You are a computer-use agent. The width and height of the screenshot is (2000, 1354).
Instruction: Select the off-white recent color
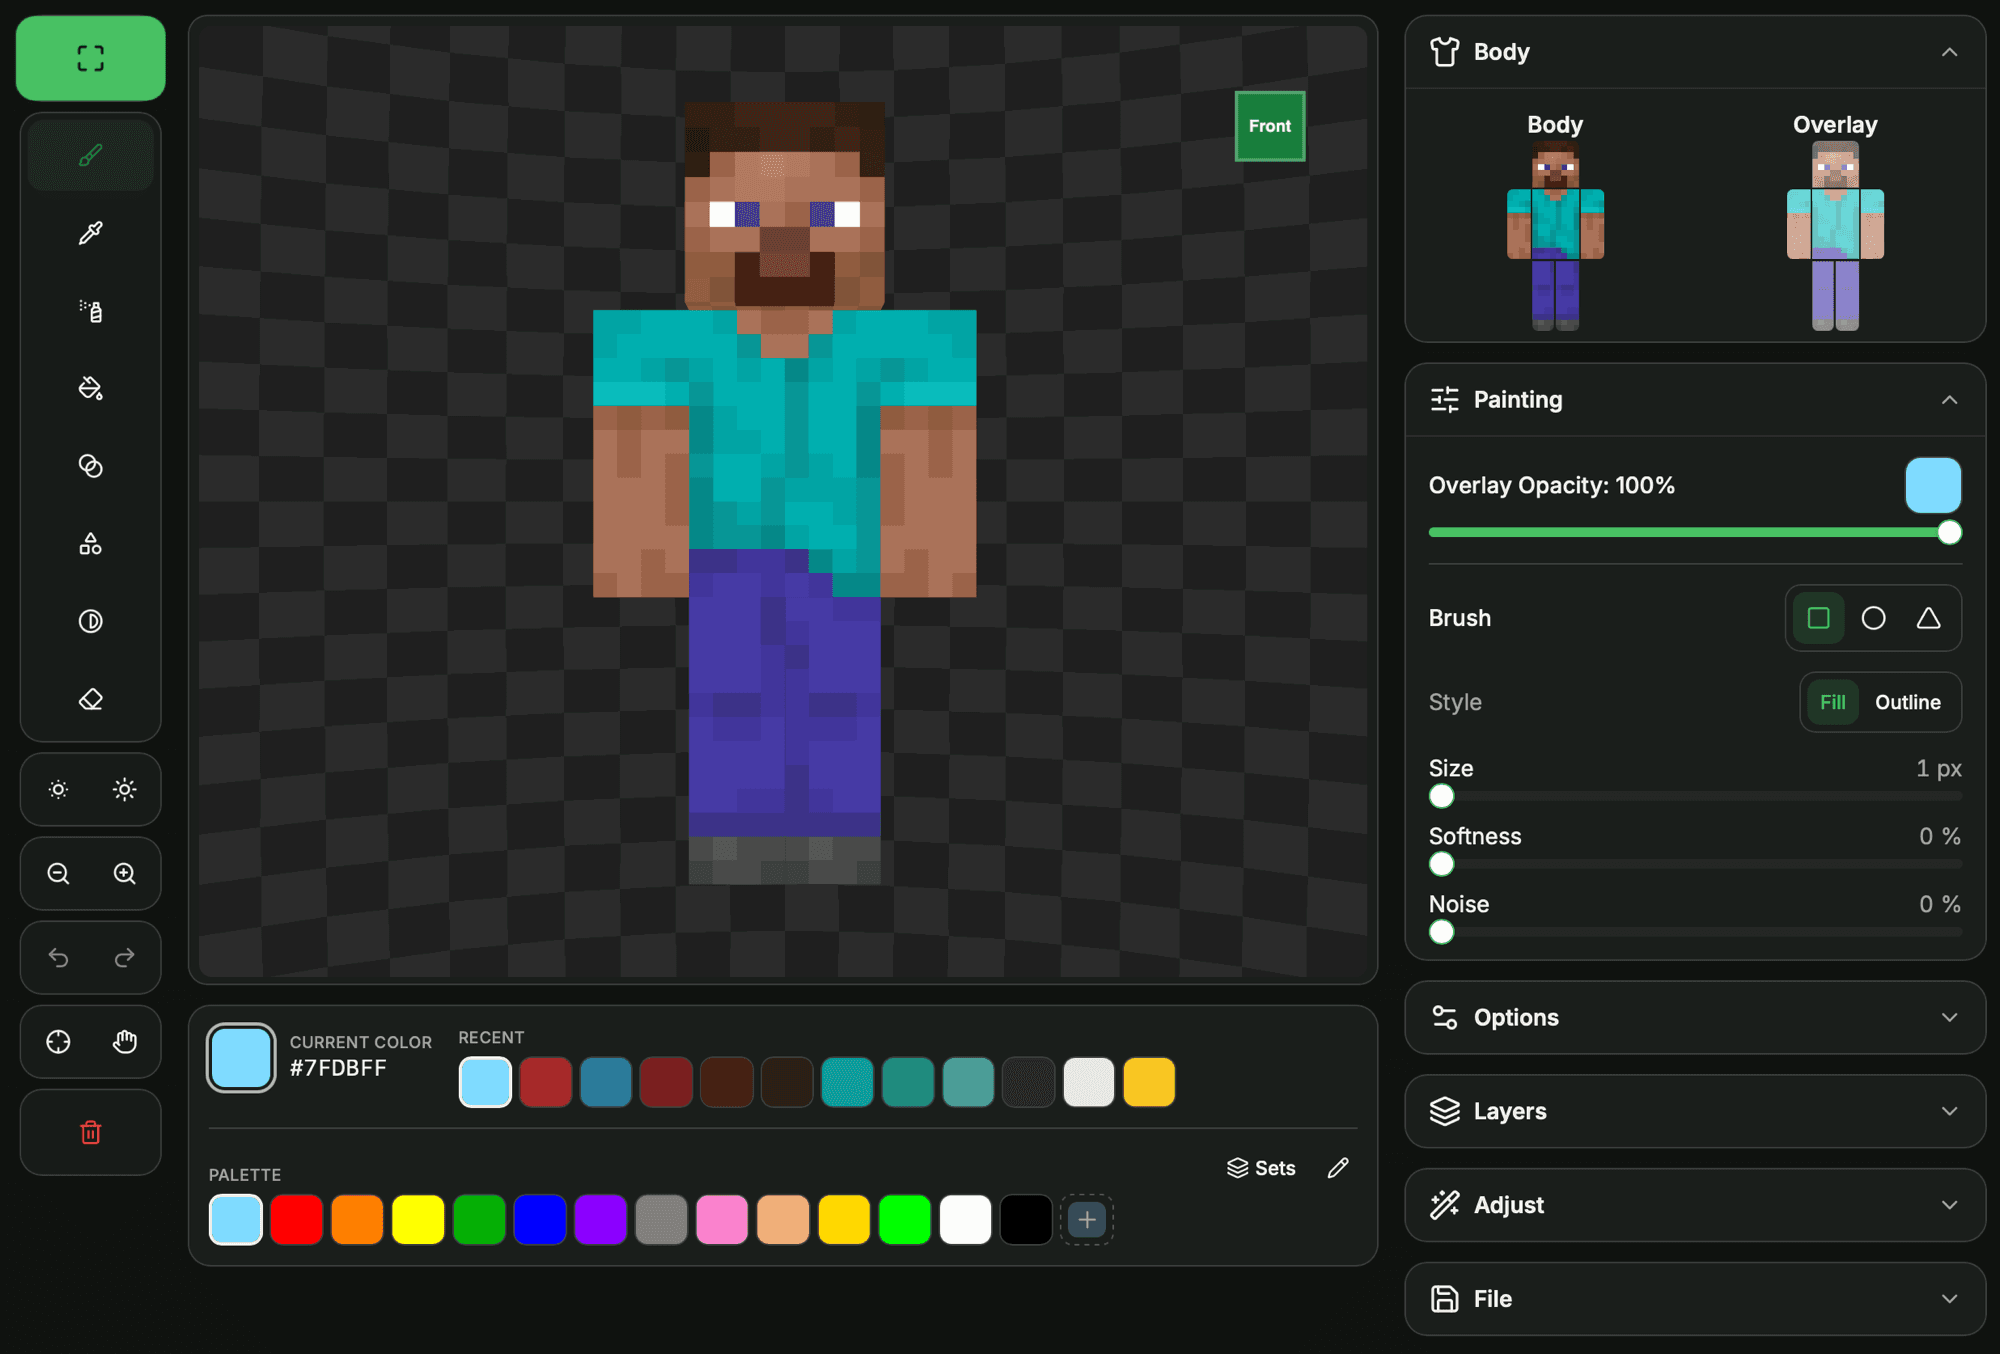click(1089, 1082)
